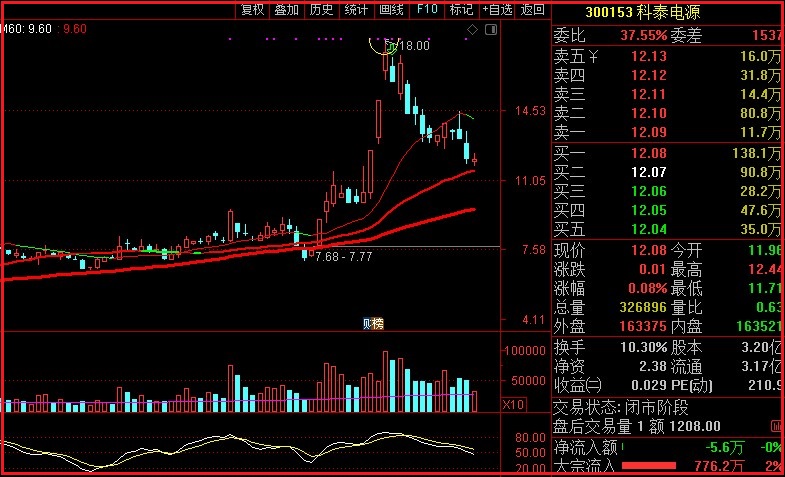This screenshot has width=785, height=477.
Task: Click the 交易状态: 闭市阶段 status line
Action: pyautogui.click(x=621, y=407)
